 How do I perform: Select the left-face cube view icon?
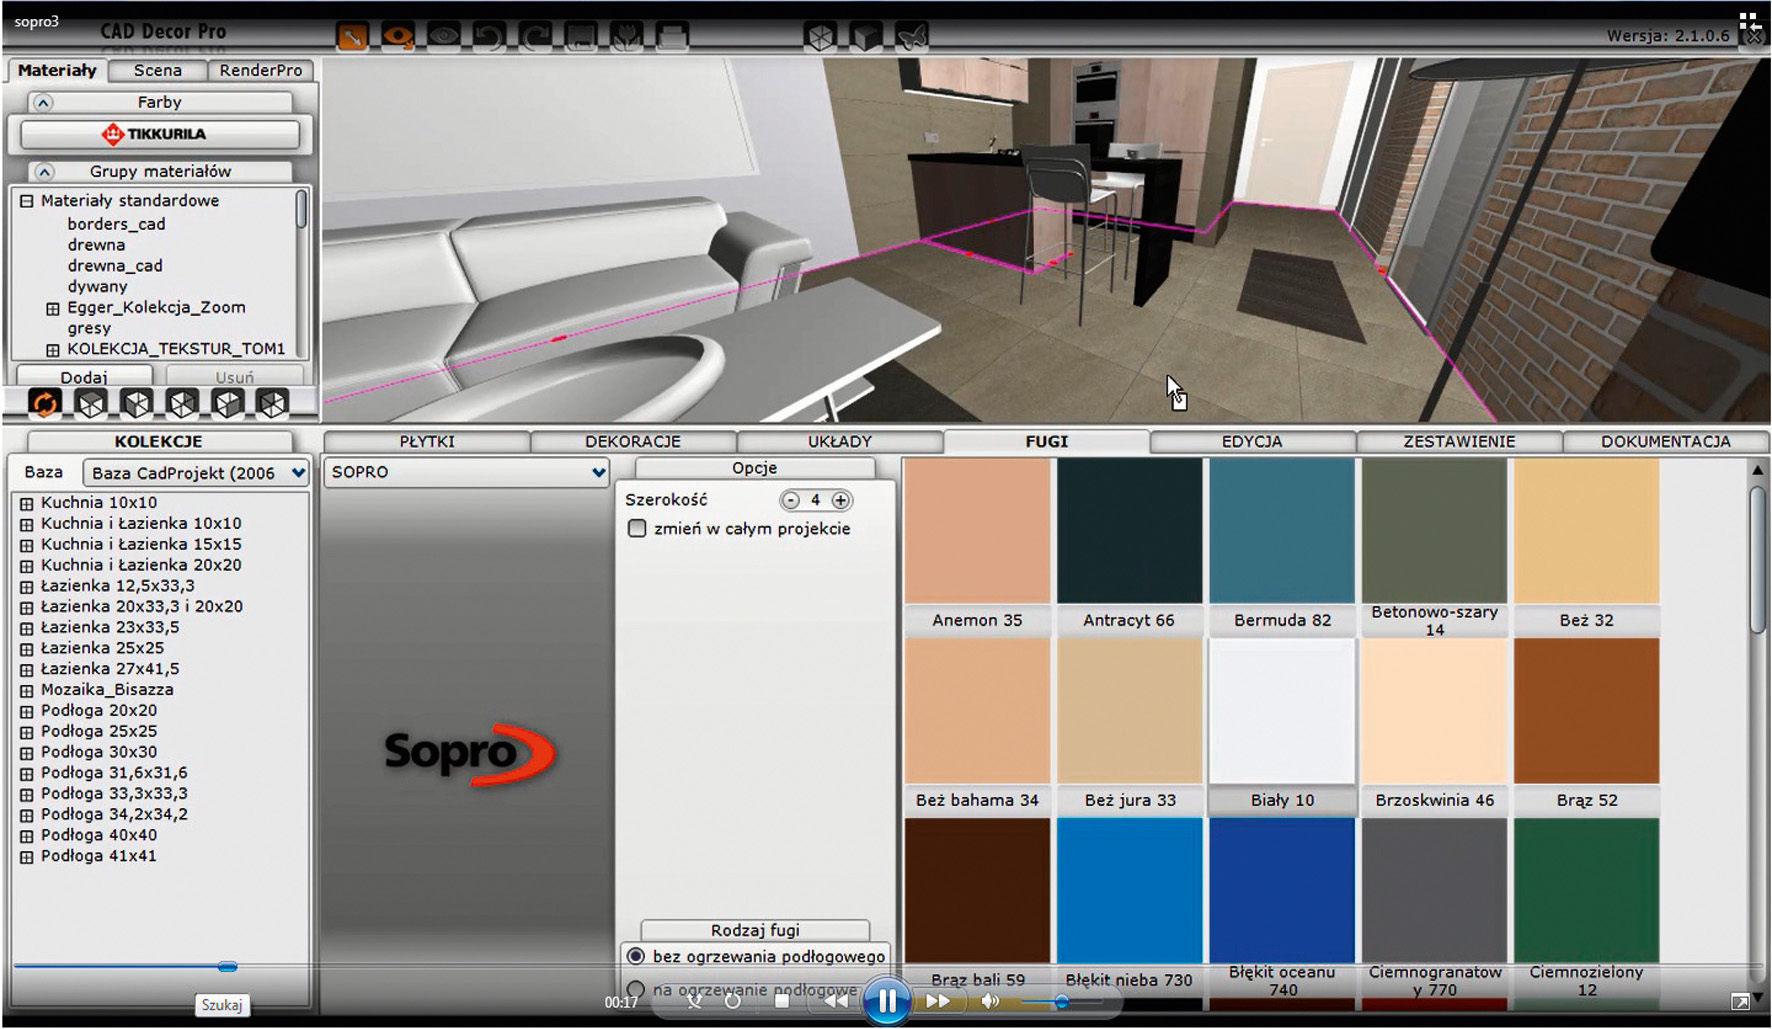coord(137,403)
